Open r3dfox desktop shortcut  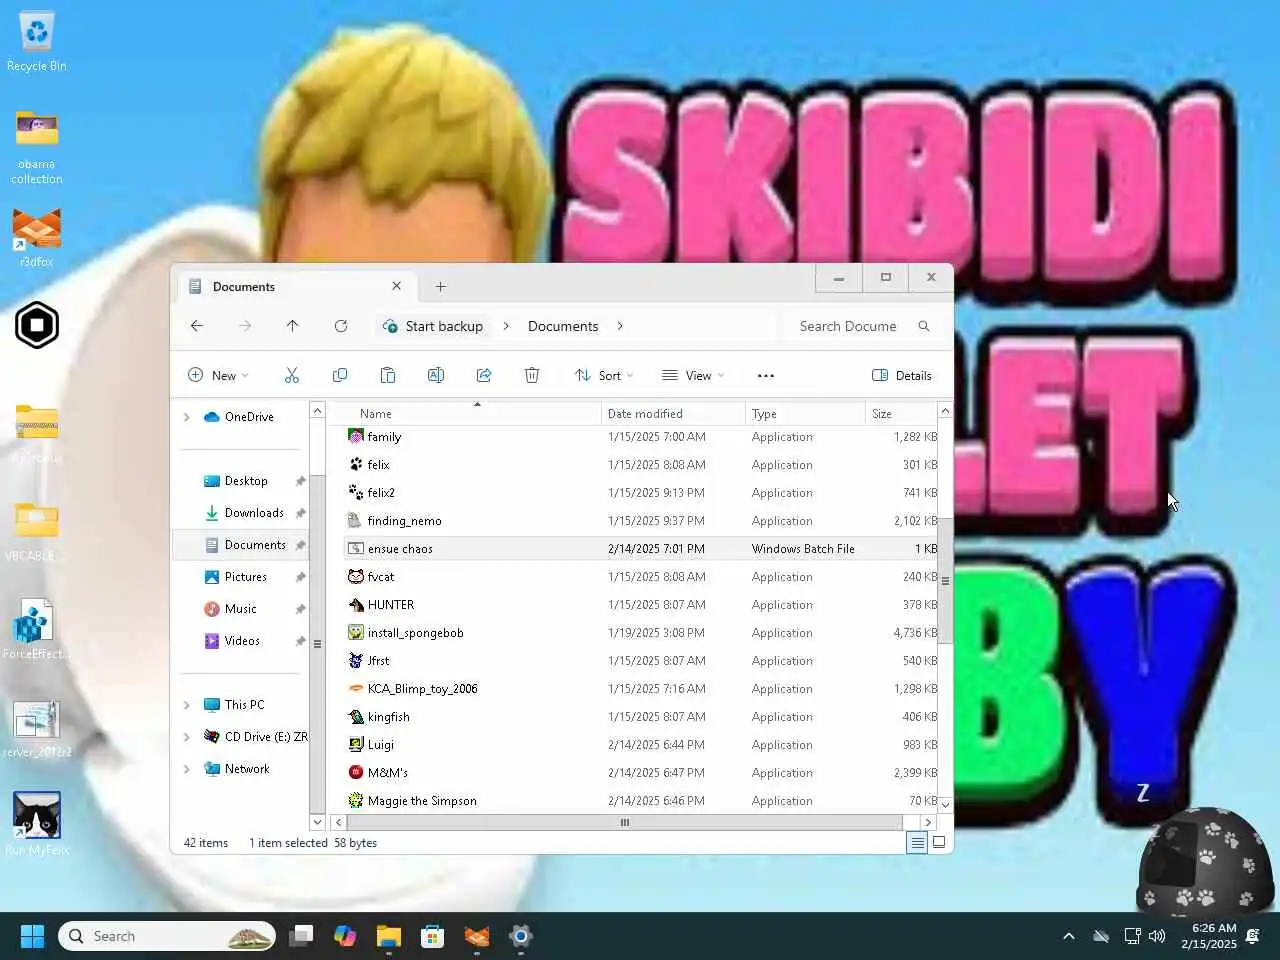(37, 238)
